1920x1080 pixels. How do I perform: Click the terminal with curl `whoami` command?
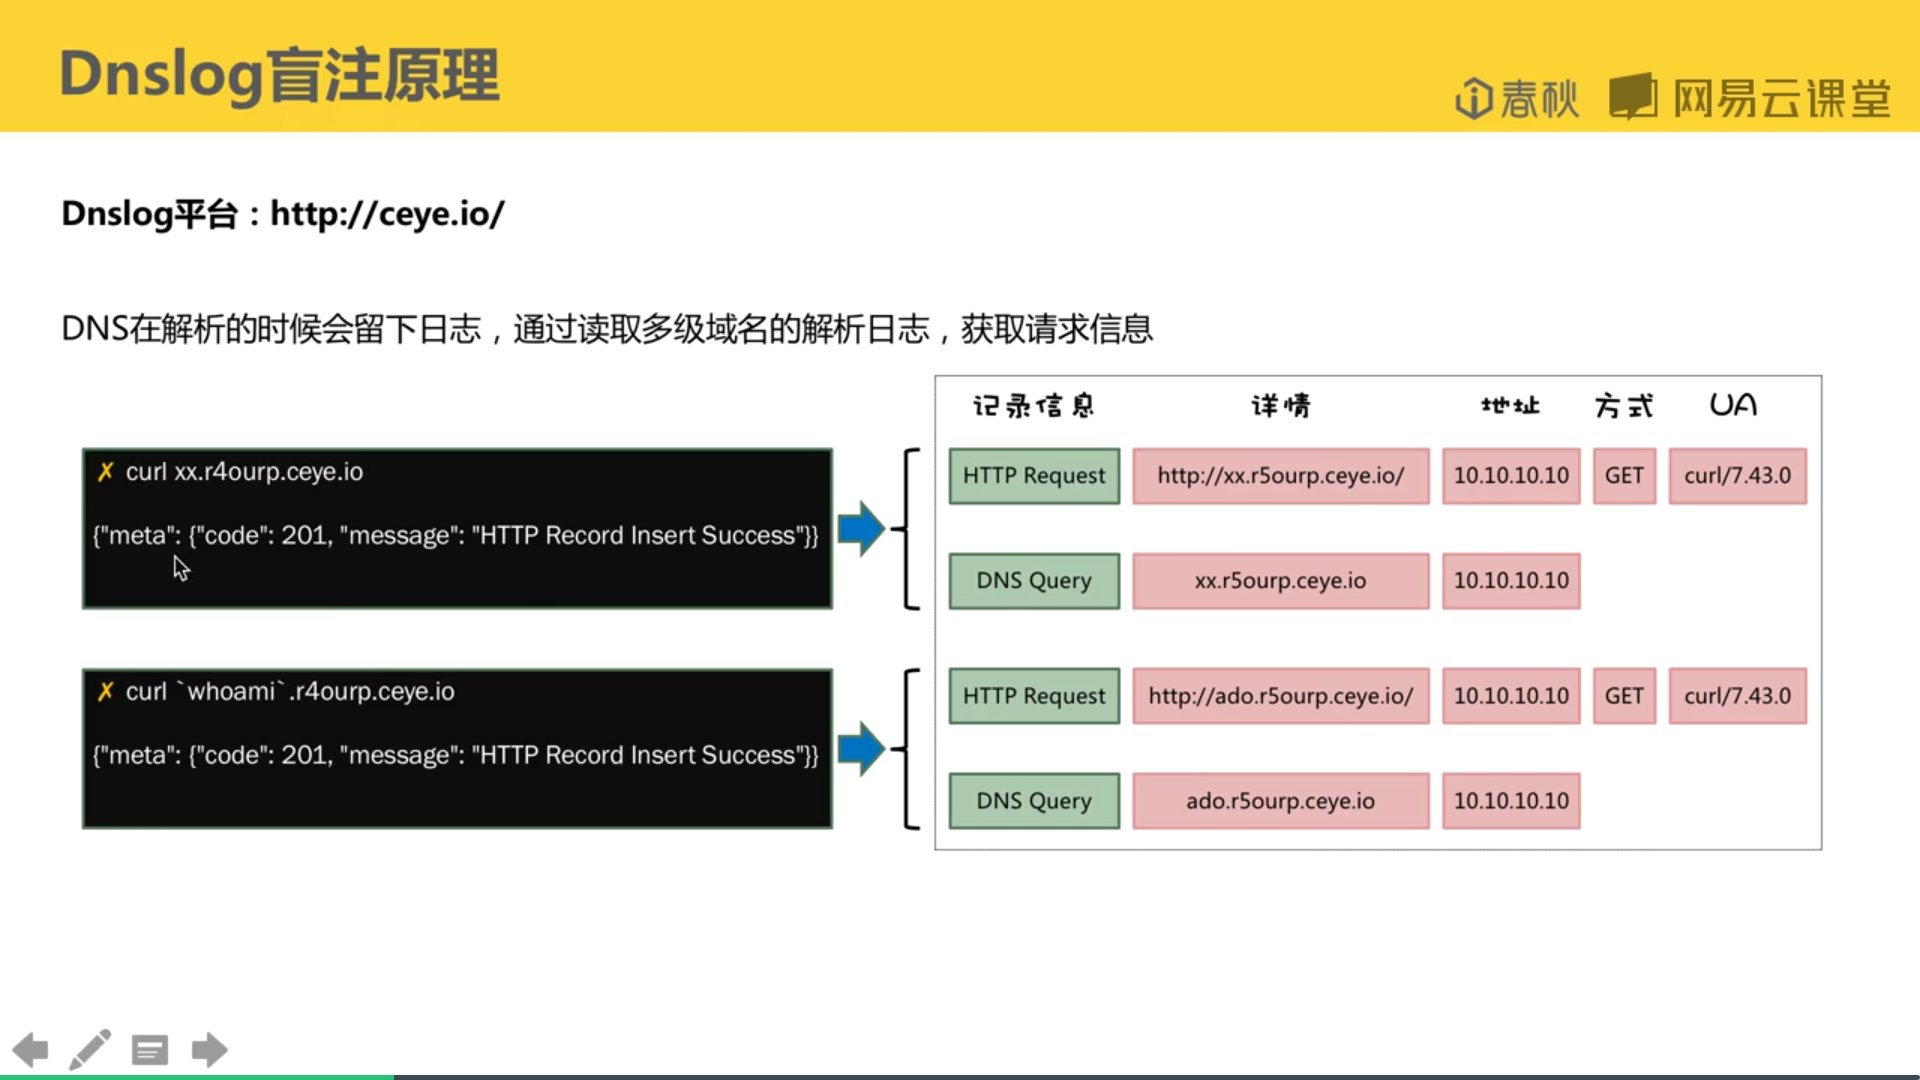click(x=457, y=748)
